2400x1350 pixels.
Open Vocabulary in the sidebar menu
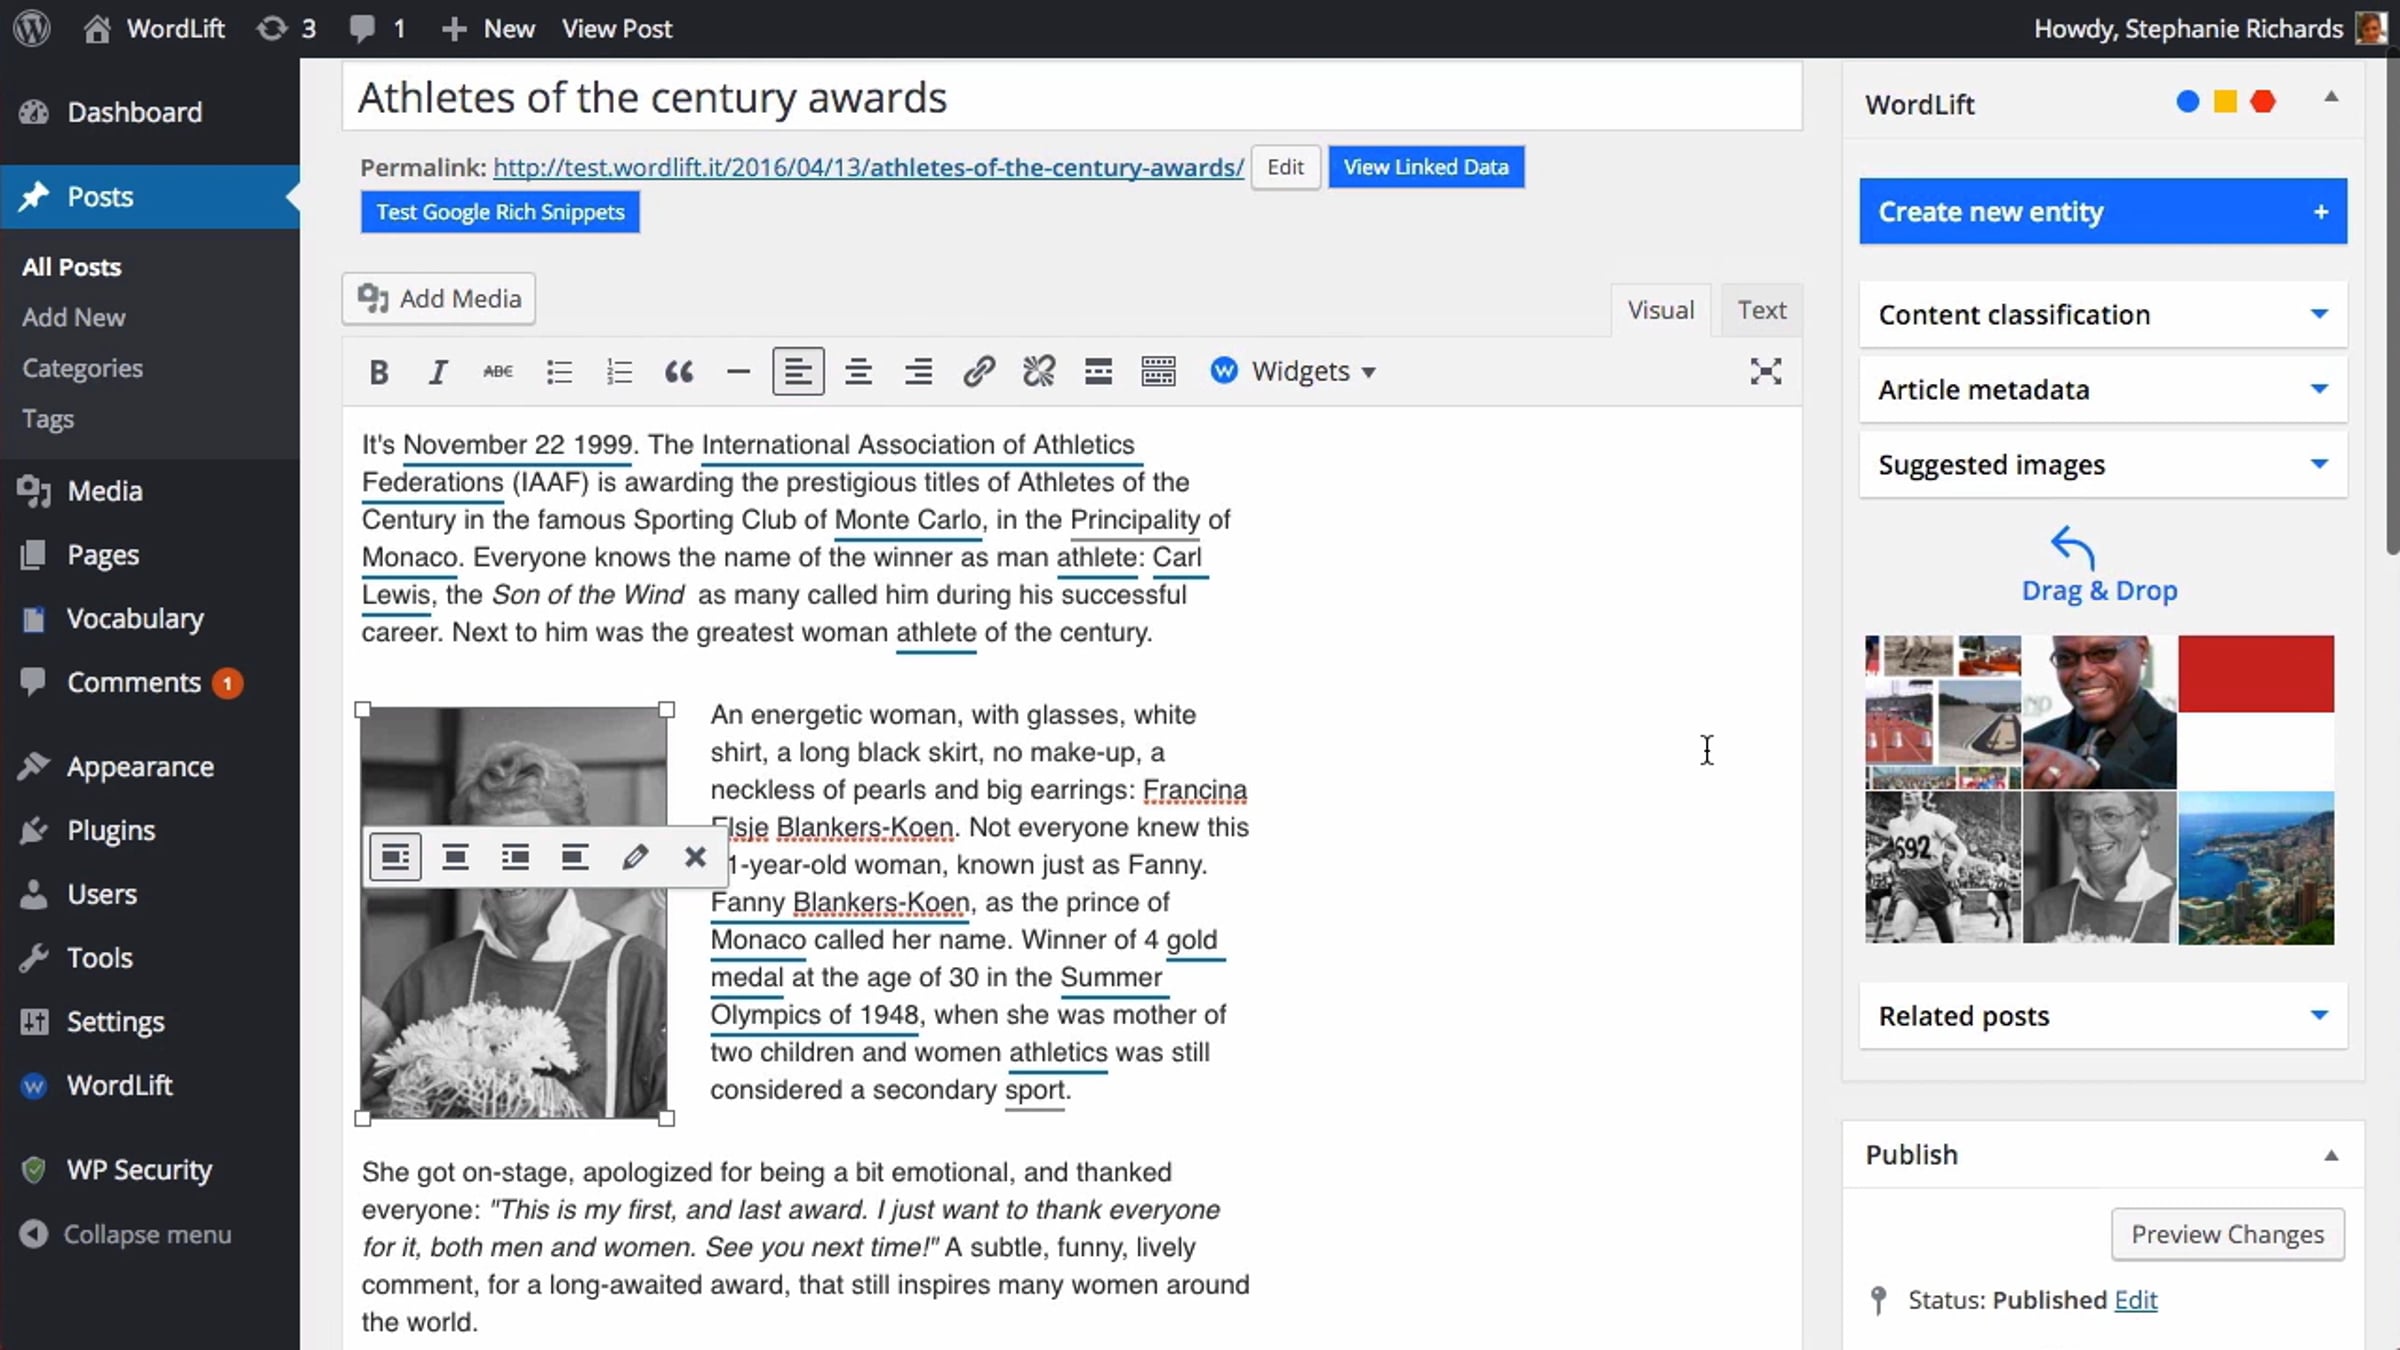coord(135,619)
